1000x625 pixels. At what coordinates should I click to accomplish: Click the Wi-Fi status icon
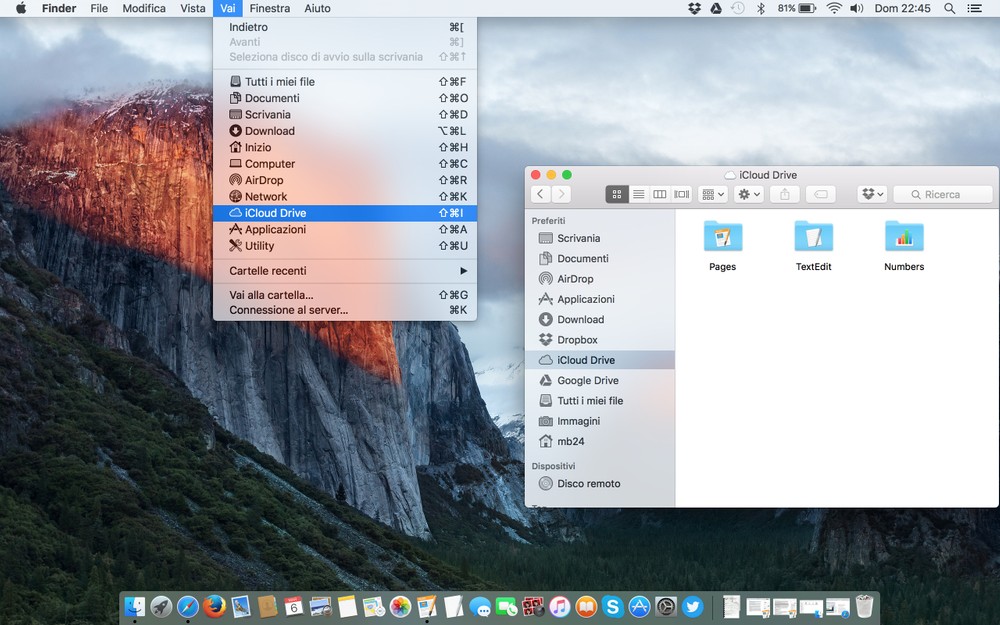[834, 8]
